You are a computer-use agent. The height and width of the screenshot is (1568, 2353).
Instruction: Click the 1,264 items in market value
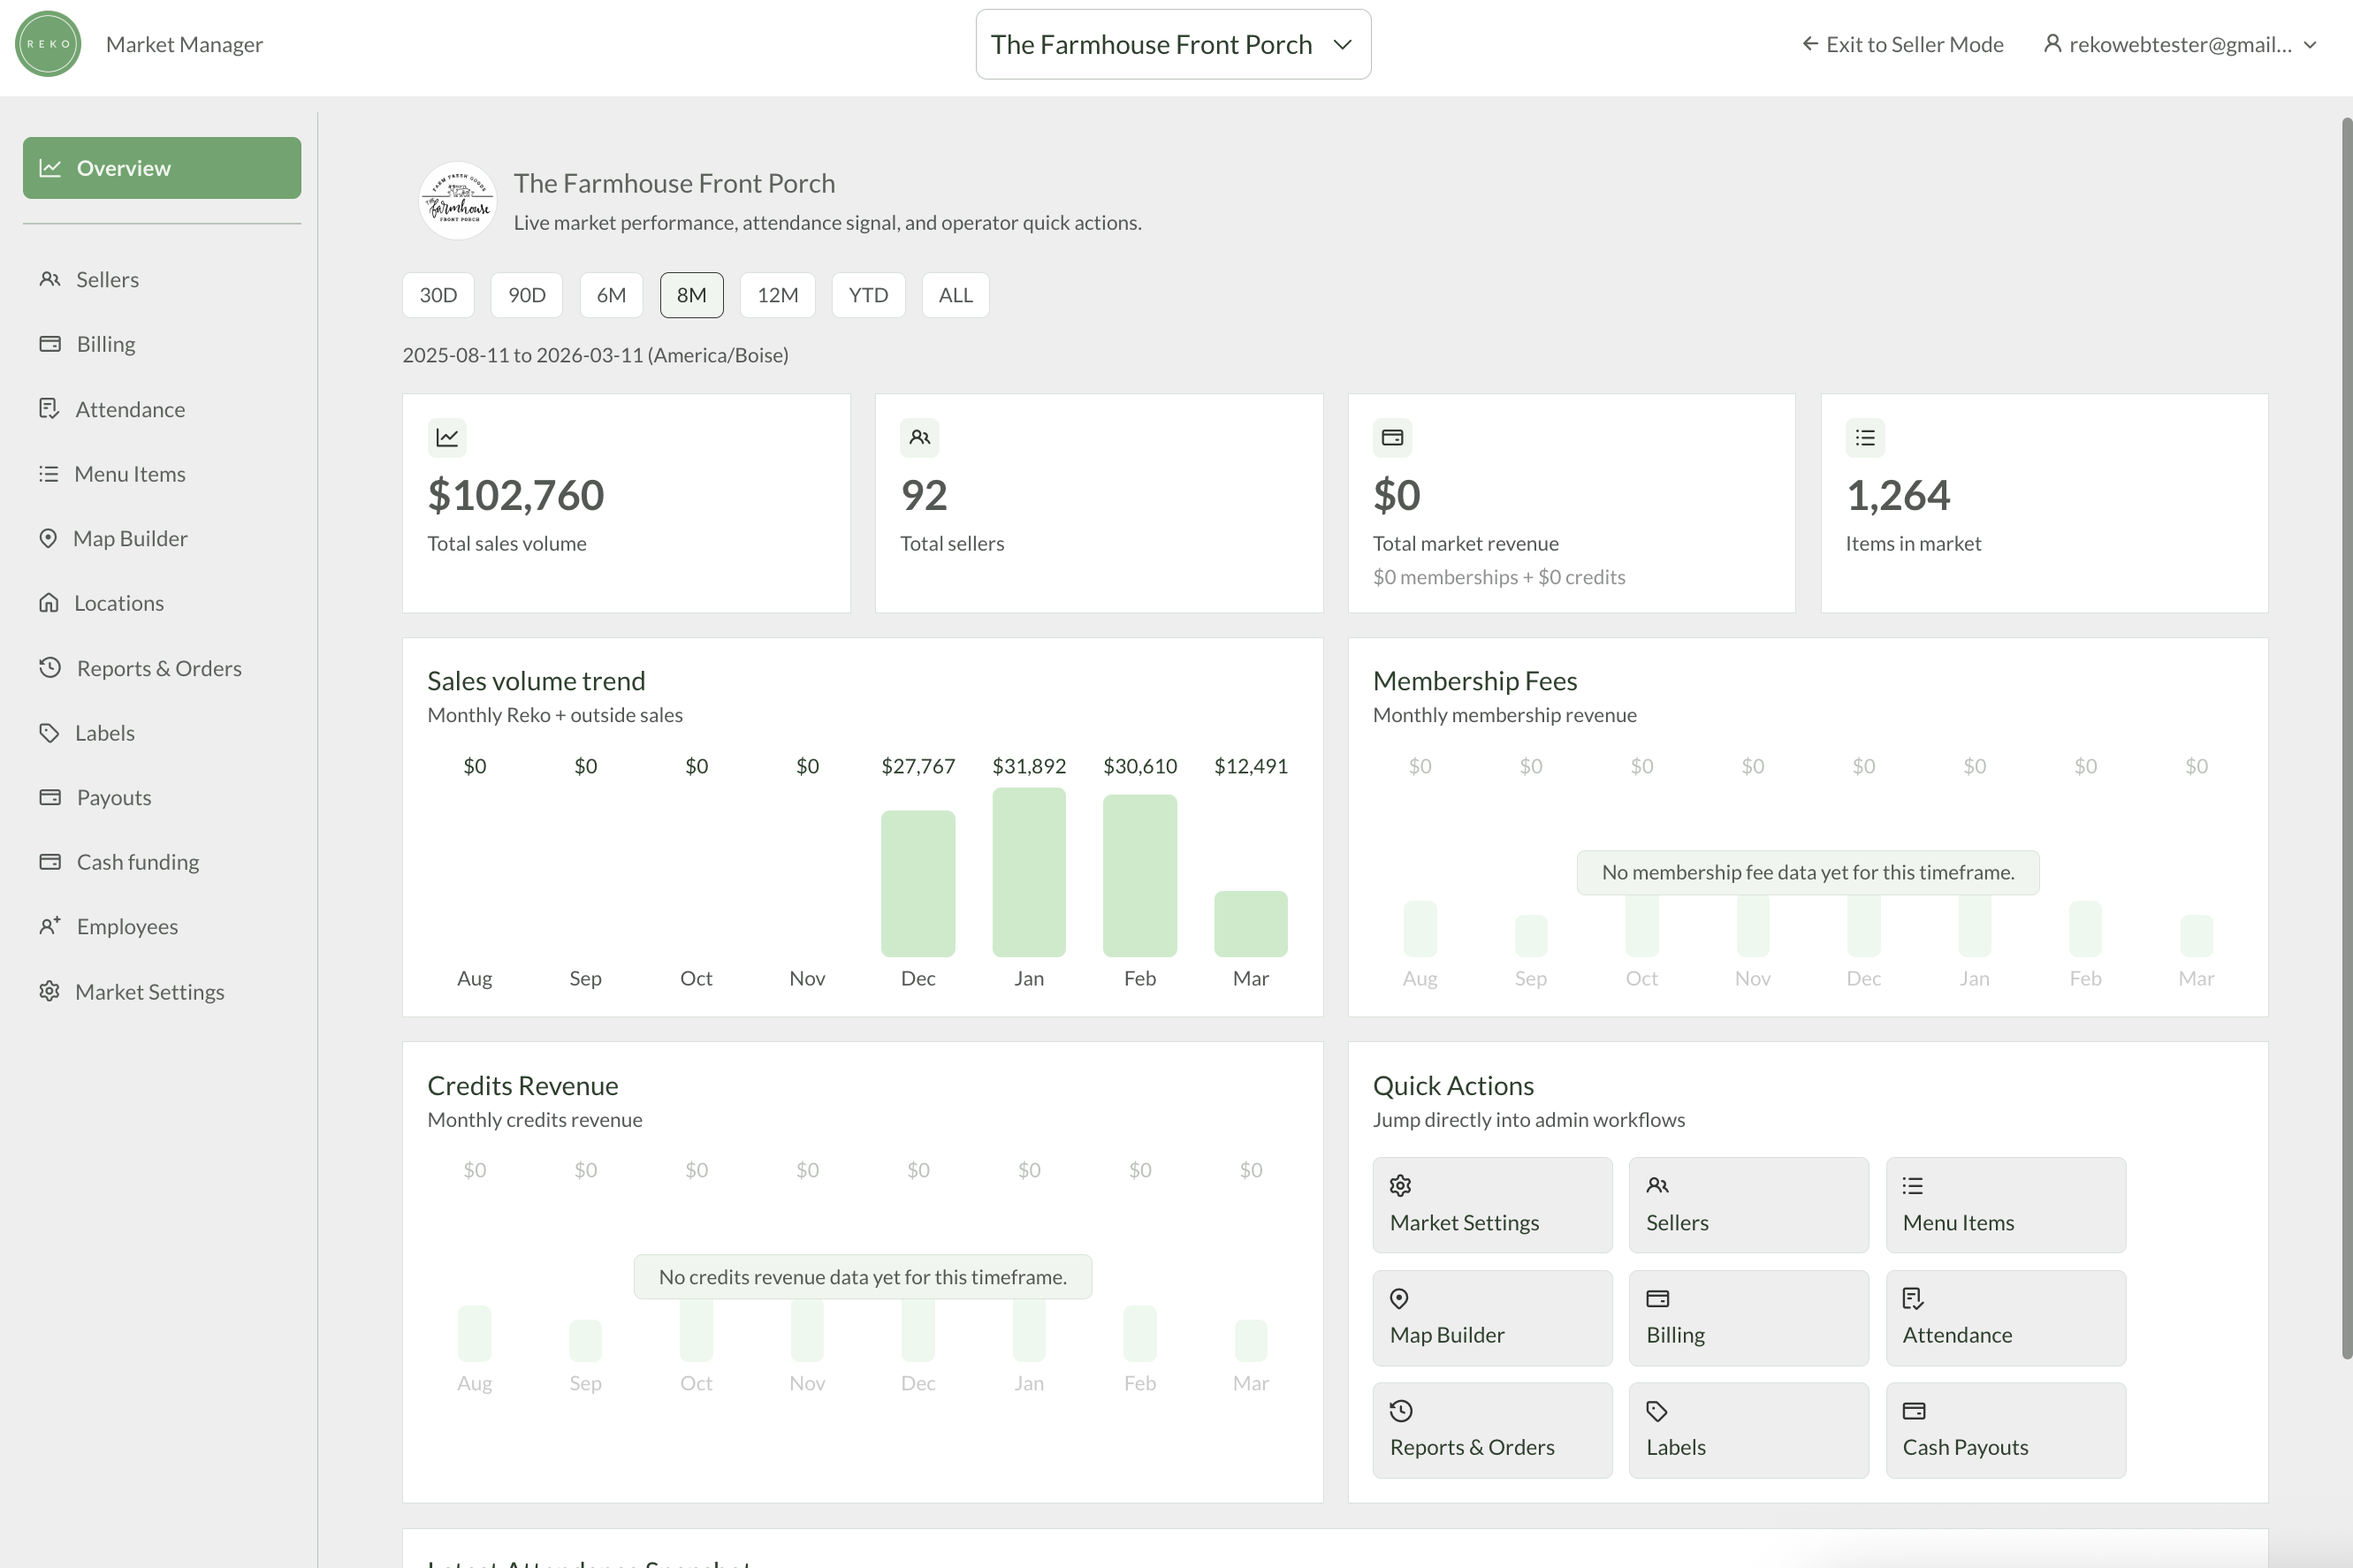tap(1898, 495)
